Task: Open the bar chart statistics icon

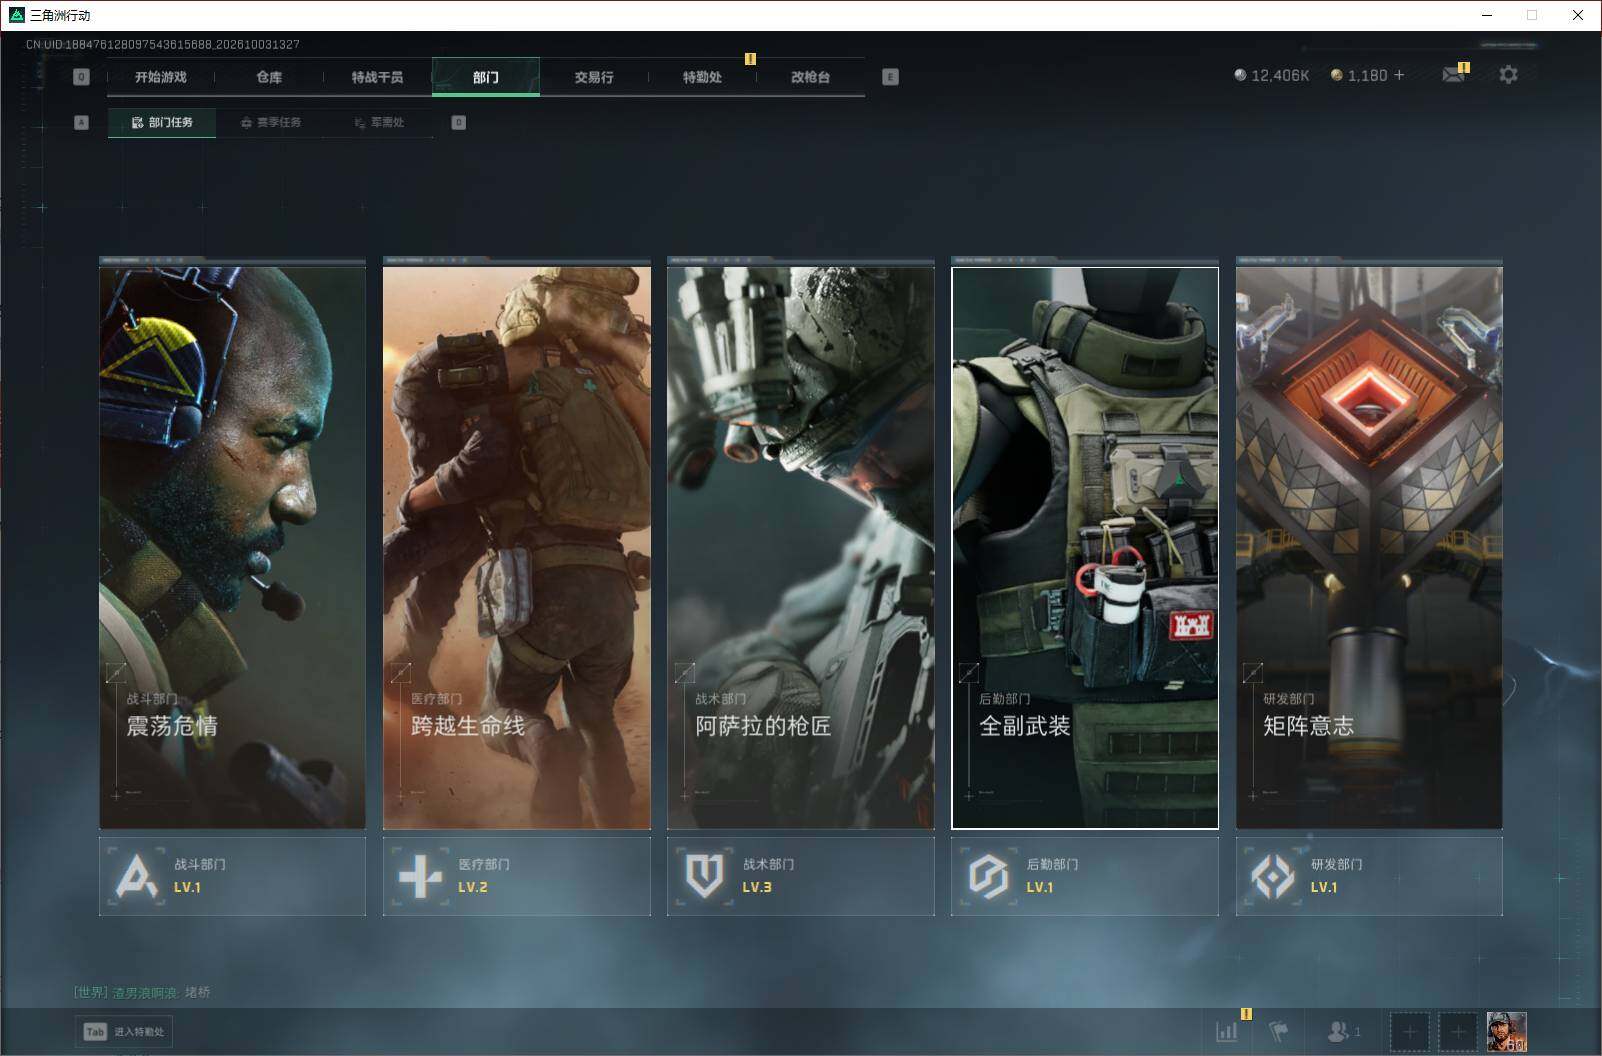Action: pos(1227,1031)
